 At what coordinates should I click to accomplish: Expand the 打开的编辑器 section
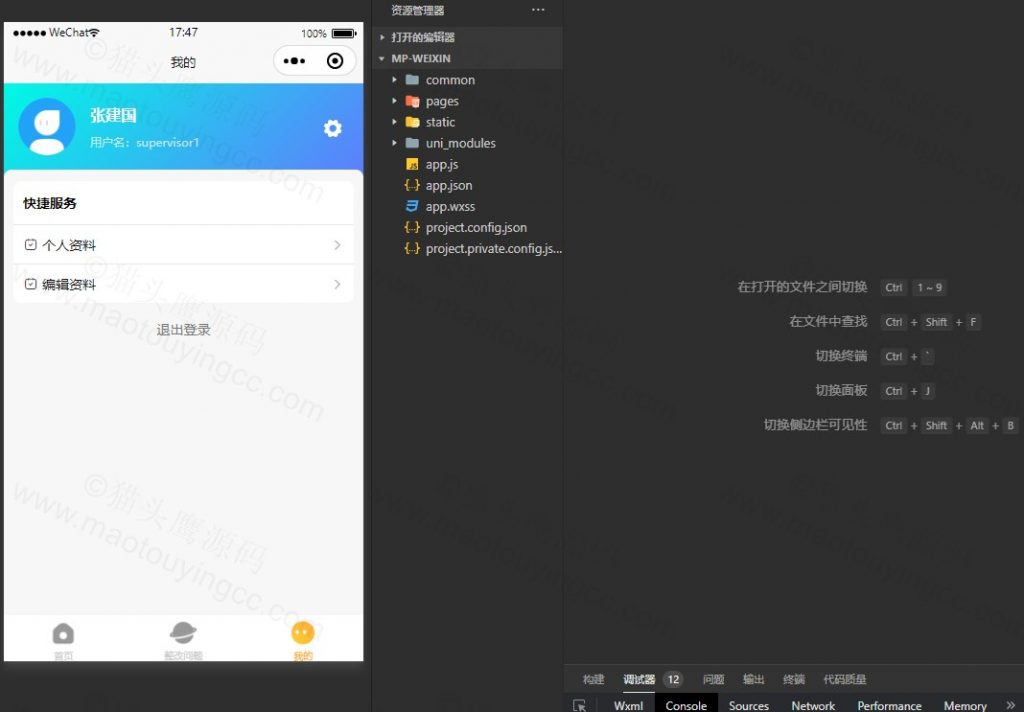pyautogui.click(x=382, y=37)
